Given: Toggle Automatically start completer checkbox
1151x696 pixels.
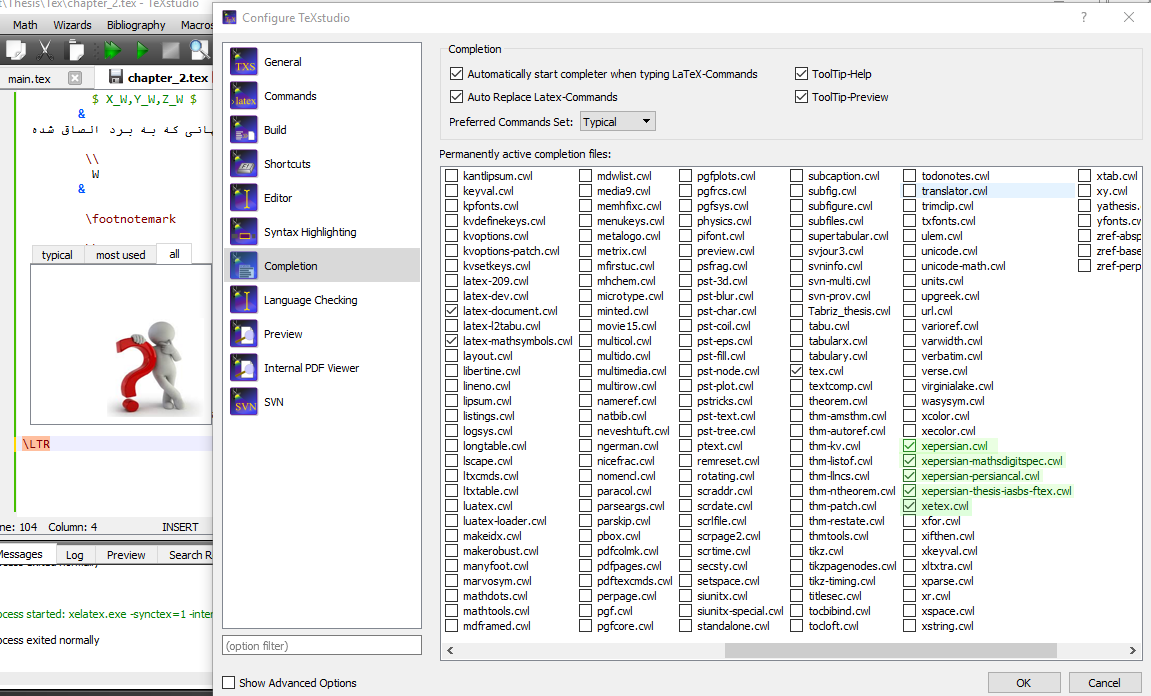Looking at the screenshot, I should coord(457,73).
